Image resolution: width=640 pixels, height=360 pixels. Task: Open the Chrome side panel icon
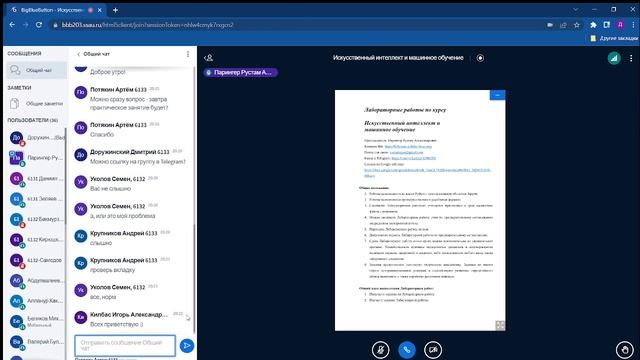(607, 25)
